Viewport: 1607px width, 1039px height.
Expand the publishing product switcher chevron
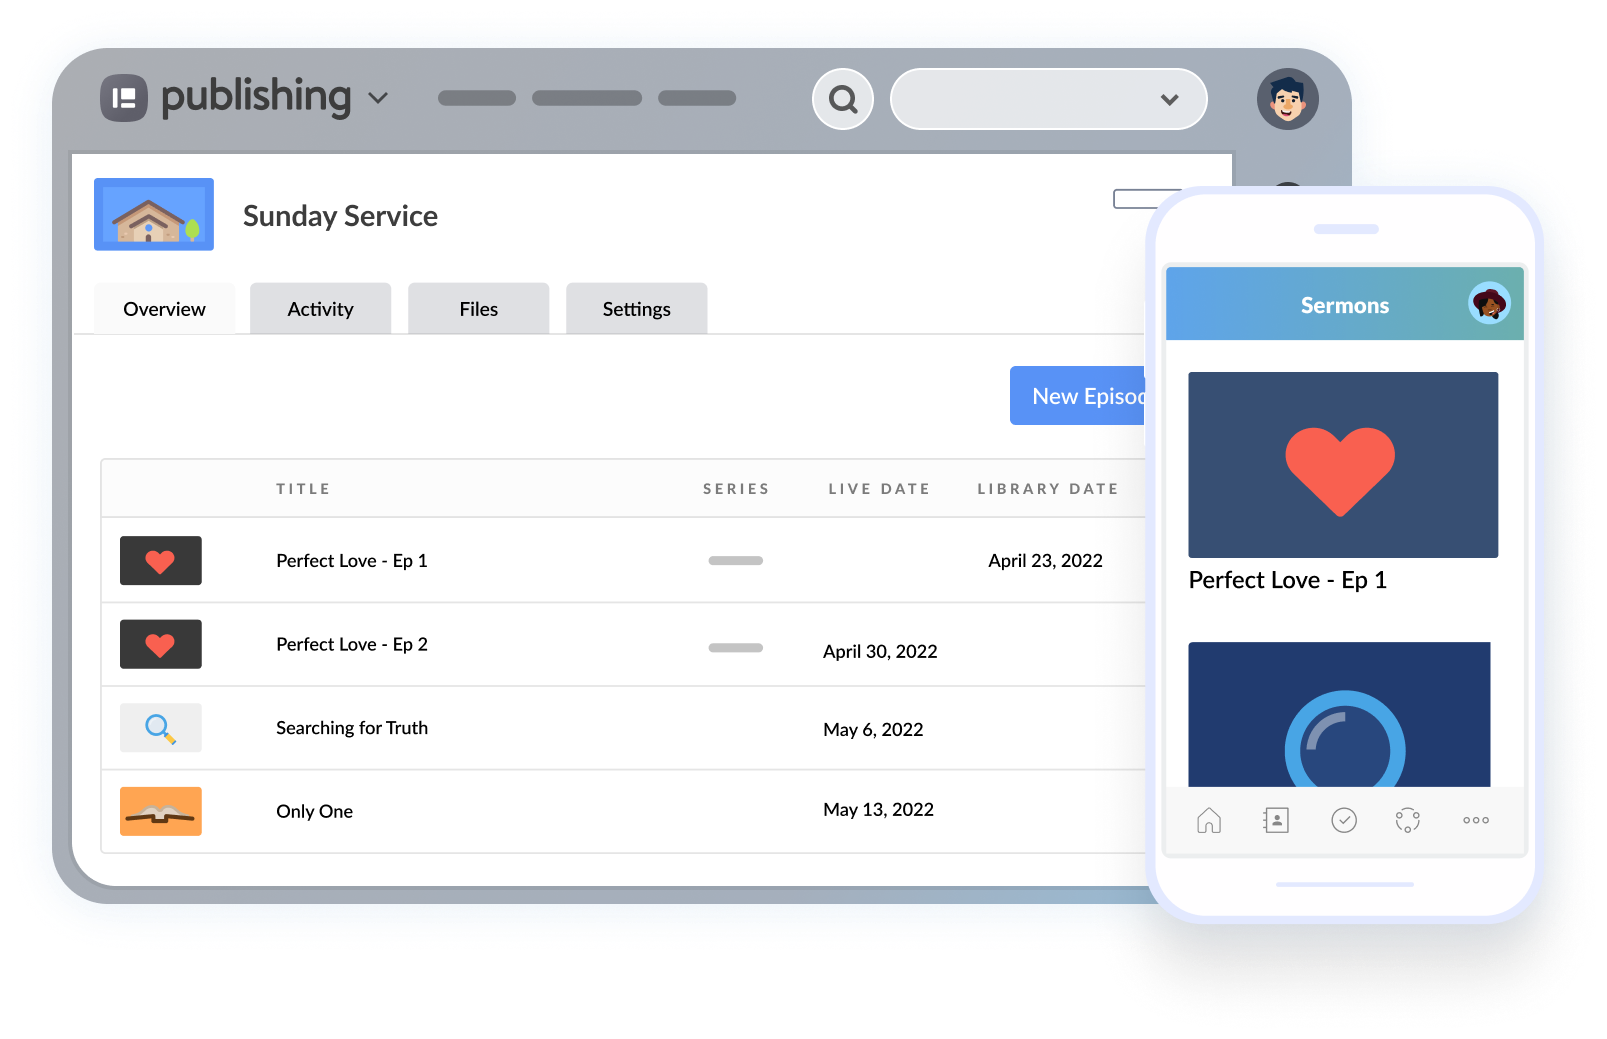378,98
